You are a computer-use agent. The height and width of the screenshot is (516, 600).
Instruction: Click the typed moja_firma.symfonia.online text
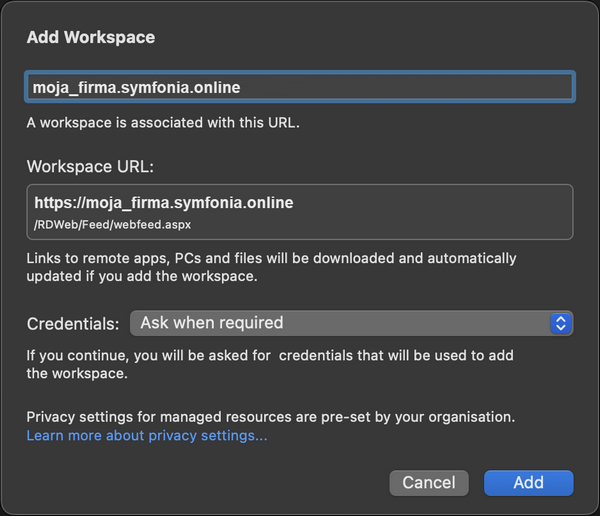click(x=136, y=87)
